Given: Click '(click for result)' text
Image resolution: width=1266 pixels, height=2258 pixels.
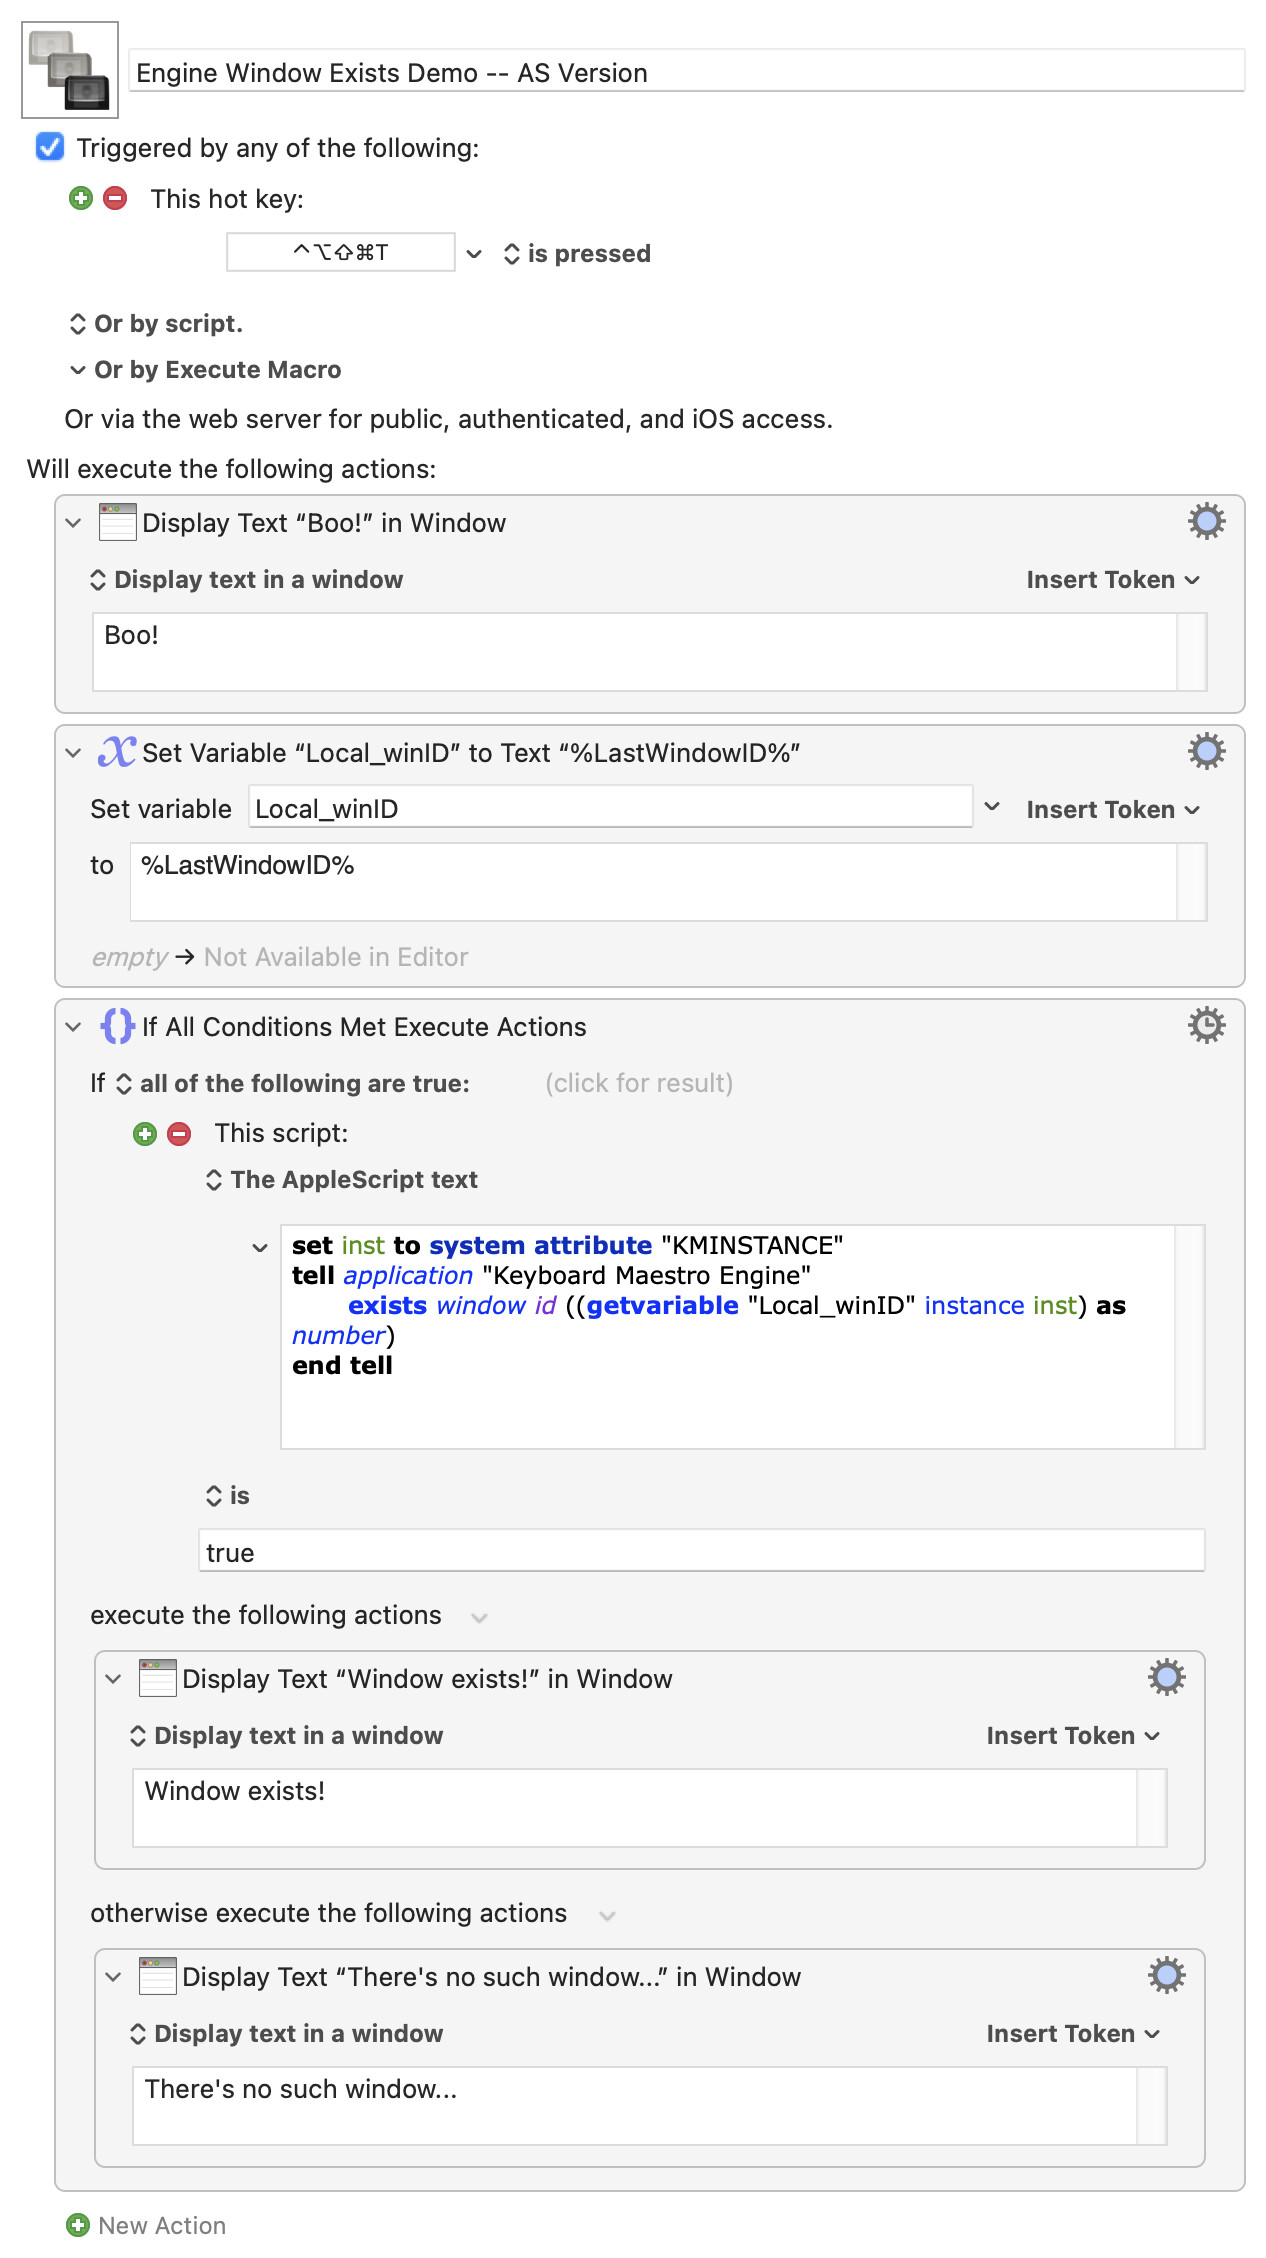Looking at the screenshot, I should click(638, 1083).
